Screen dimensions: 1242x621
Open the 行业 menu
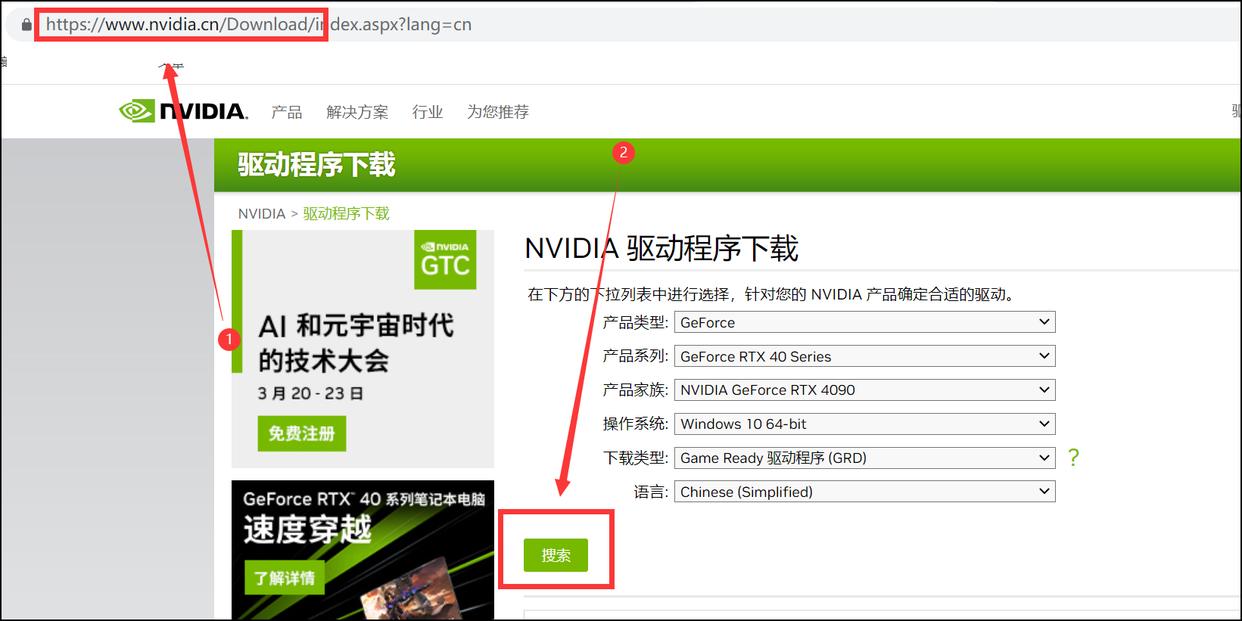pos(428,111)
